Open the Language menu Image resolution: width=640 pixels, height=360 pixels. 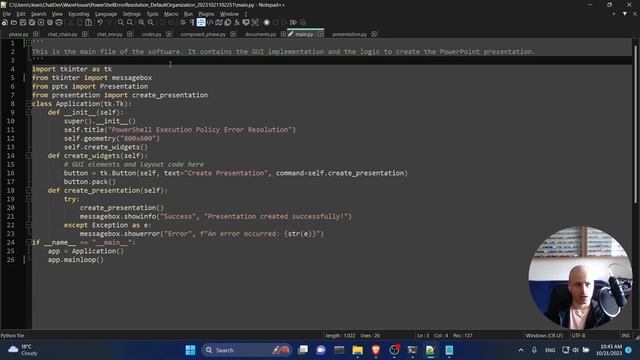click(x=106, y=14)
